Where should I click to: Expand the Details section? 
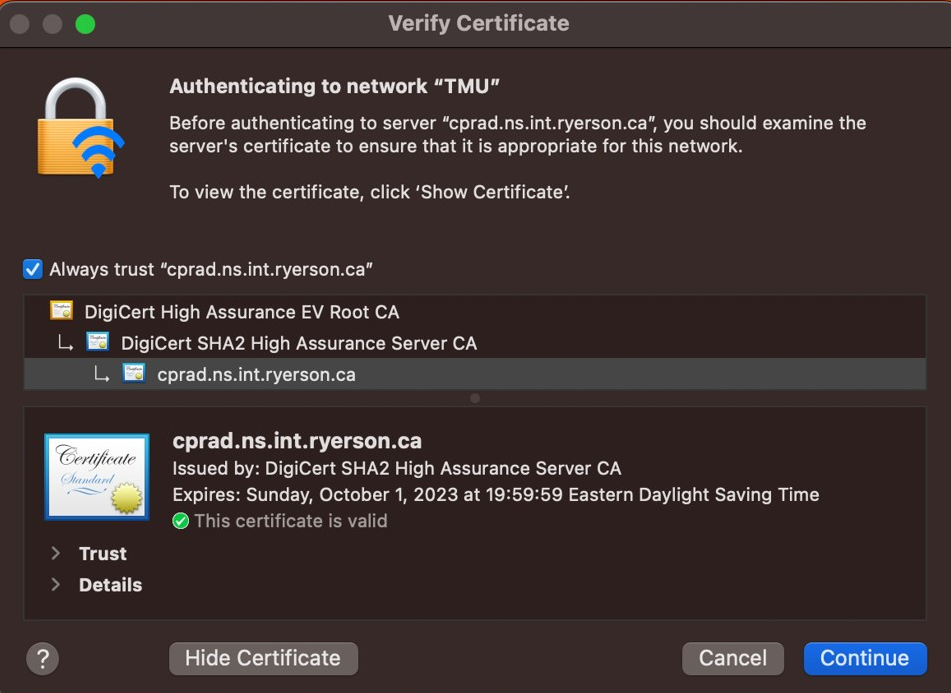pyautogui.click(x=56, y=585)
